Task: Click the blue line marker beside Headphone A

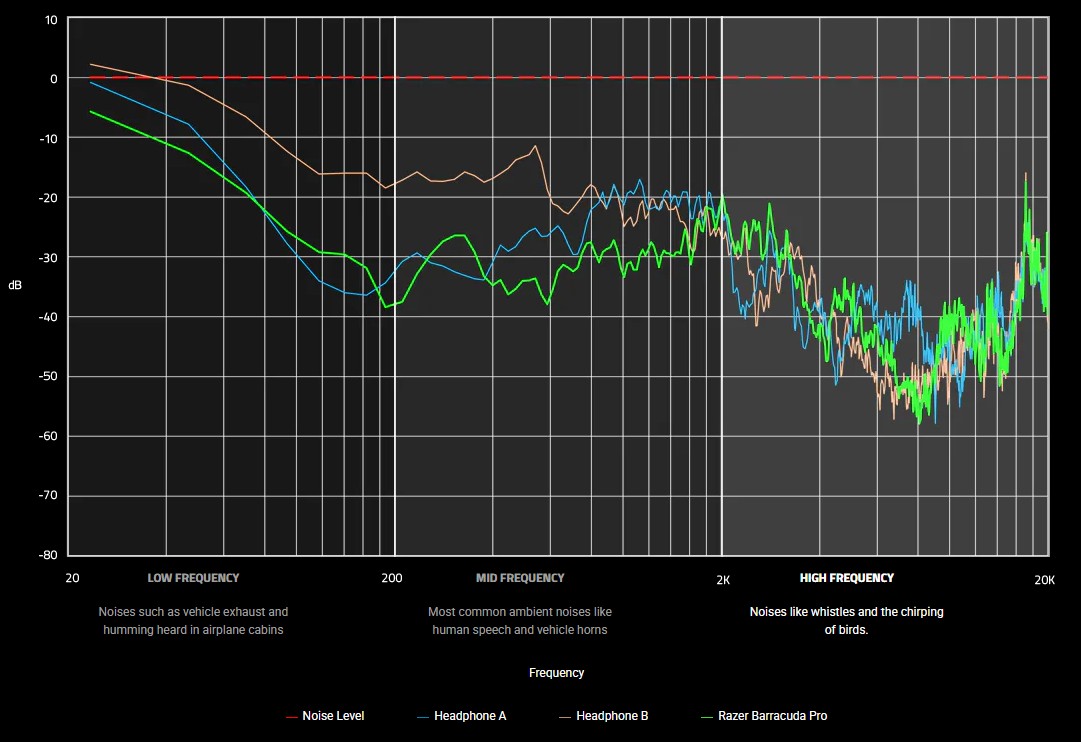Action: [423, 716]
